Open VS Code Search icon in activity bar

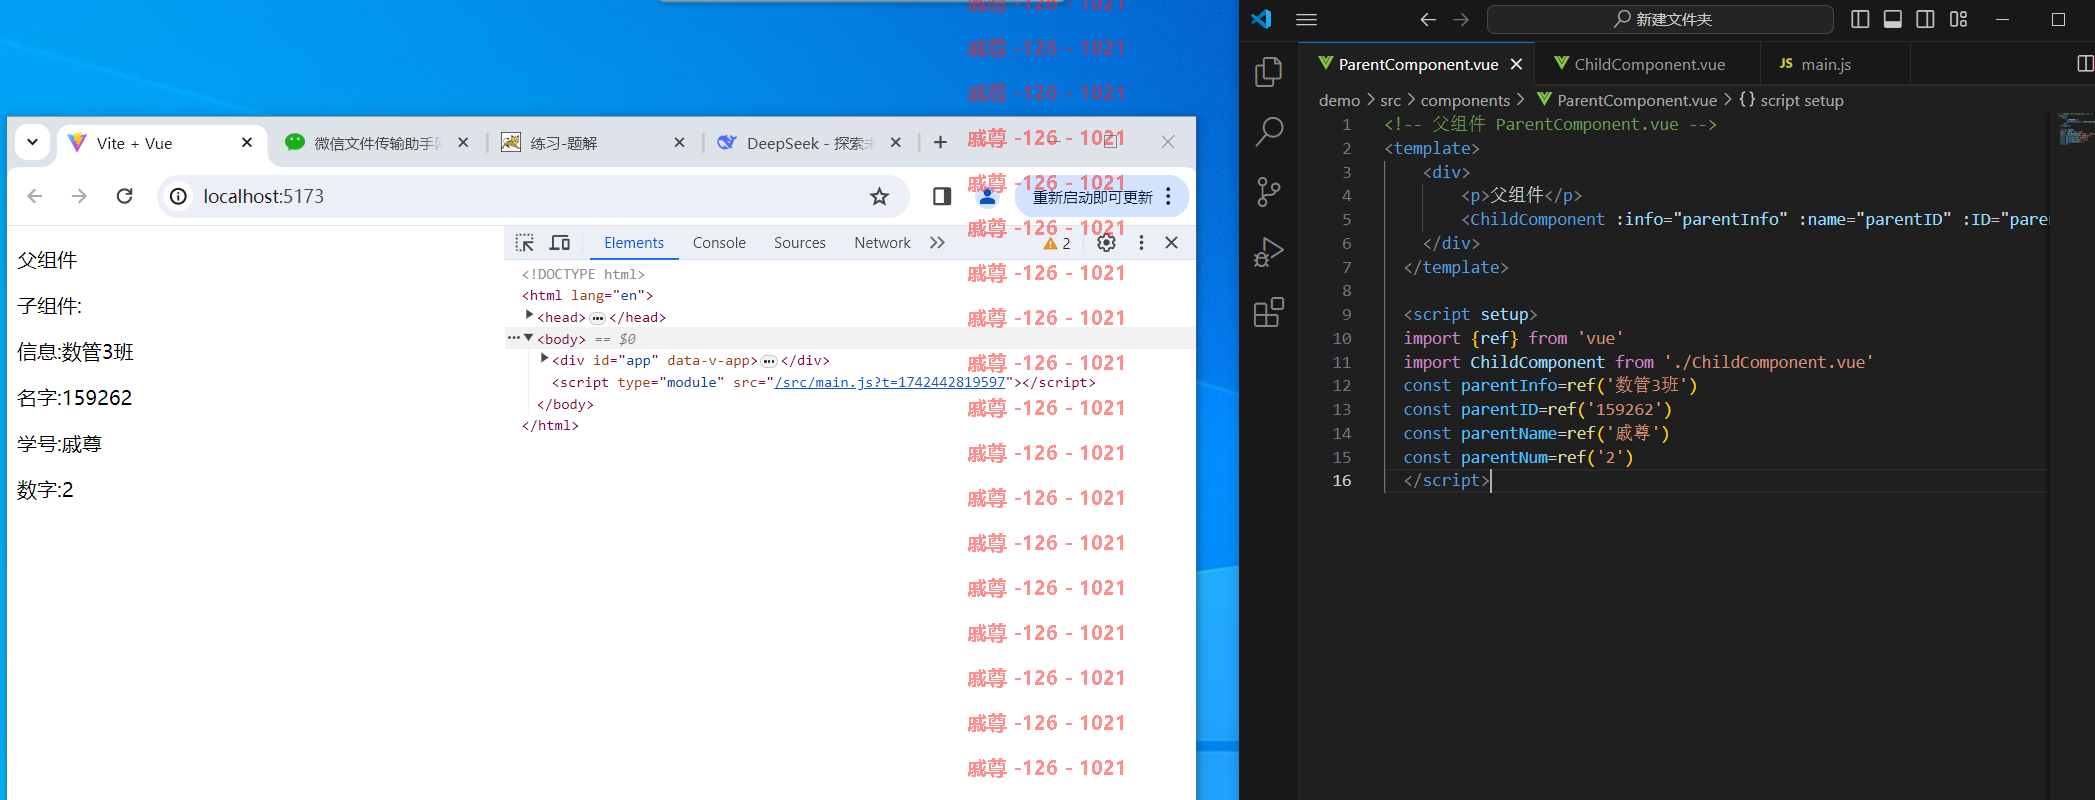1269,131
